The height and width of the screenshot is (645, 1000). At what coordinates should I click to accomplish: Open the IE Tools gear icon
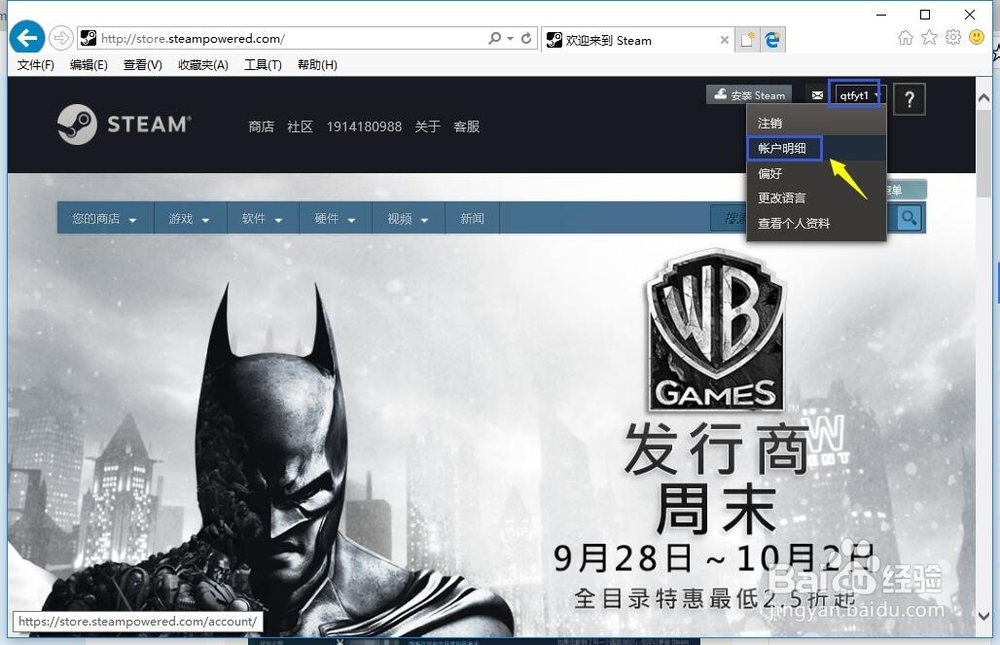click(953, 38)
